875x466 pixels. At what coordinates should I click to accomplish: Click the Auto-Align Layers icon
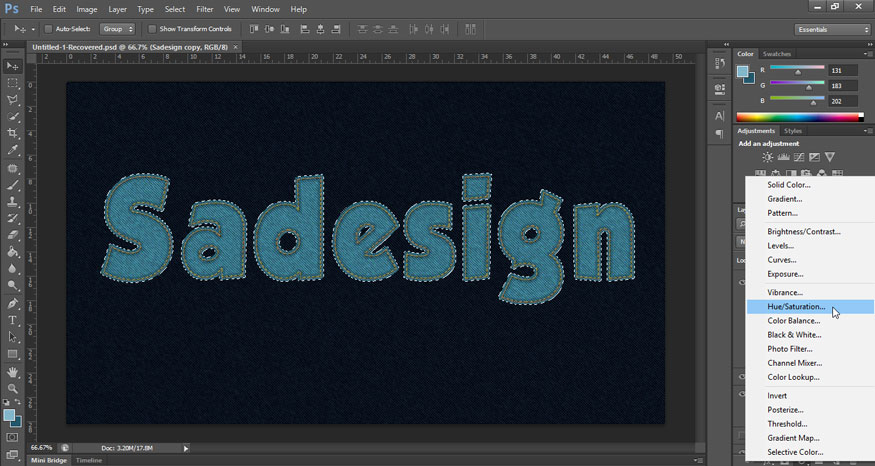(470, 29)
